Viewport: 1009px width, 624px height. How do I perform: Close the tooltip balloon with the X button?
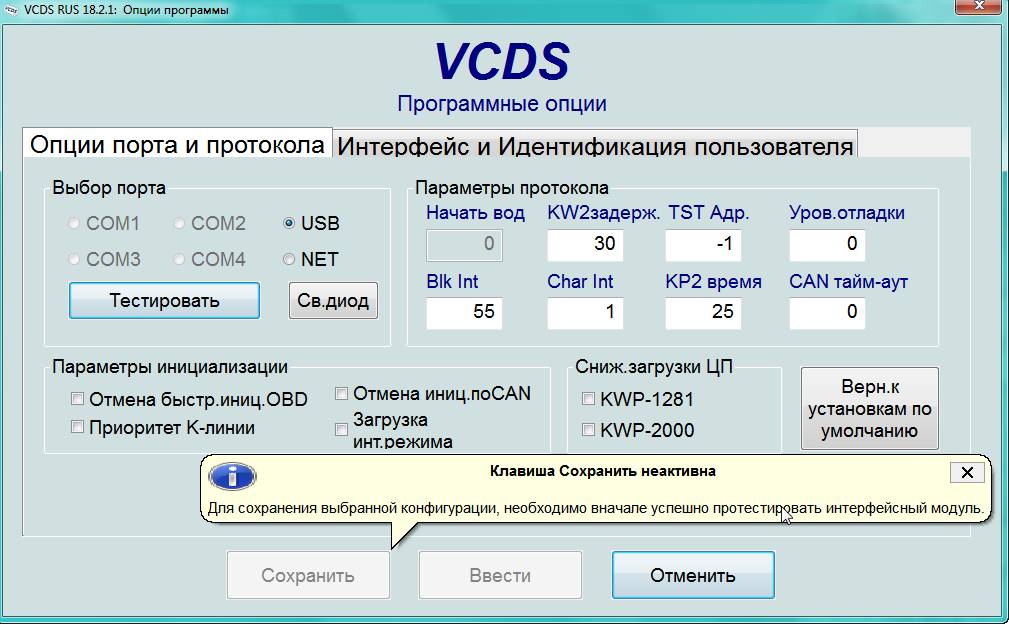point(966,472)
